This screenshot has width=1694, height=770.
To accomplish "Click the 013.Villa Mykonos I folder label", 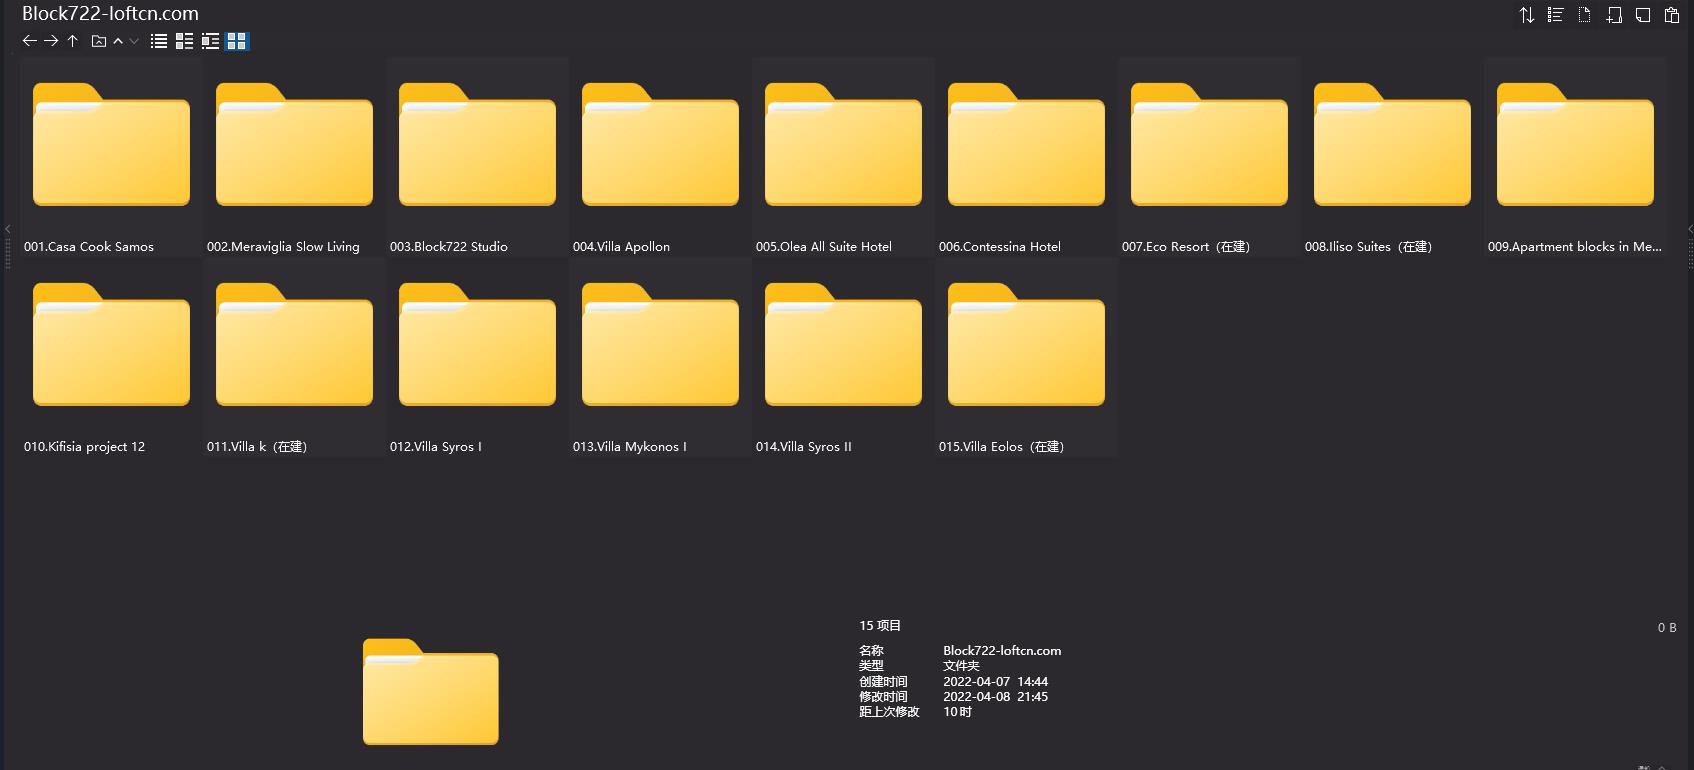I will [629, 447].
